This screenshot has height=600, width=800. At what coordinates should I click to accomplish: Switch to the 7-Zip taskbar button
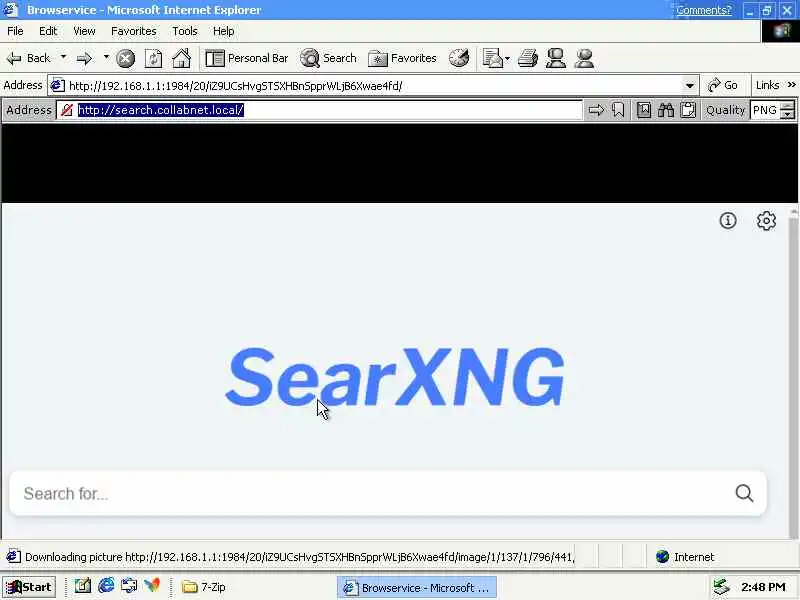[x=204, y=587]
